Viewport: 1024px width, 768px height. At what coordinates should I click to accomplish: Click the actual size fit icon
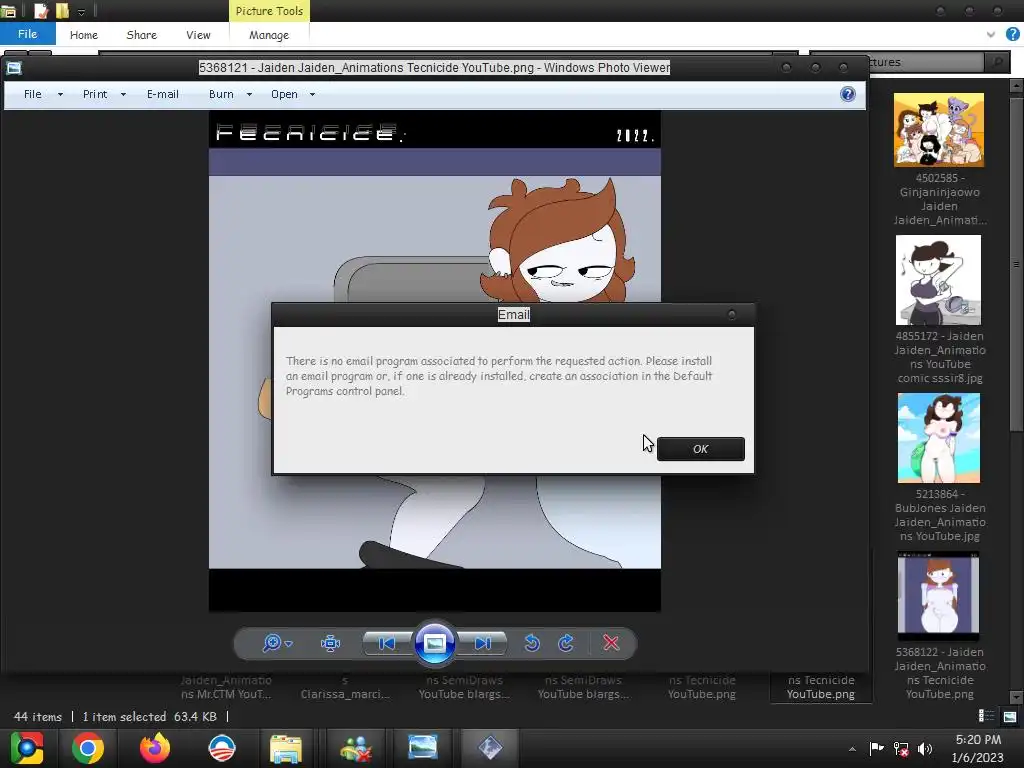pos(330,643)
